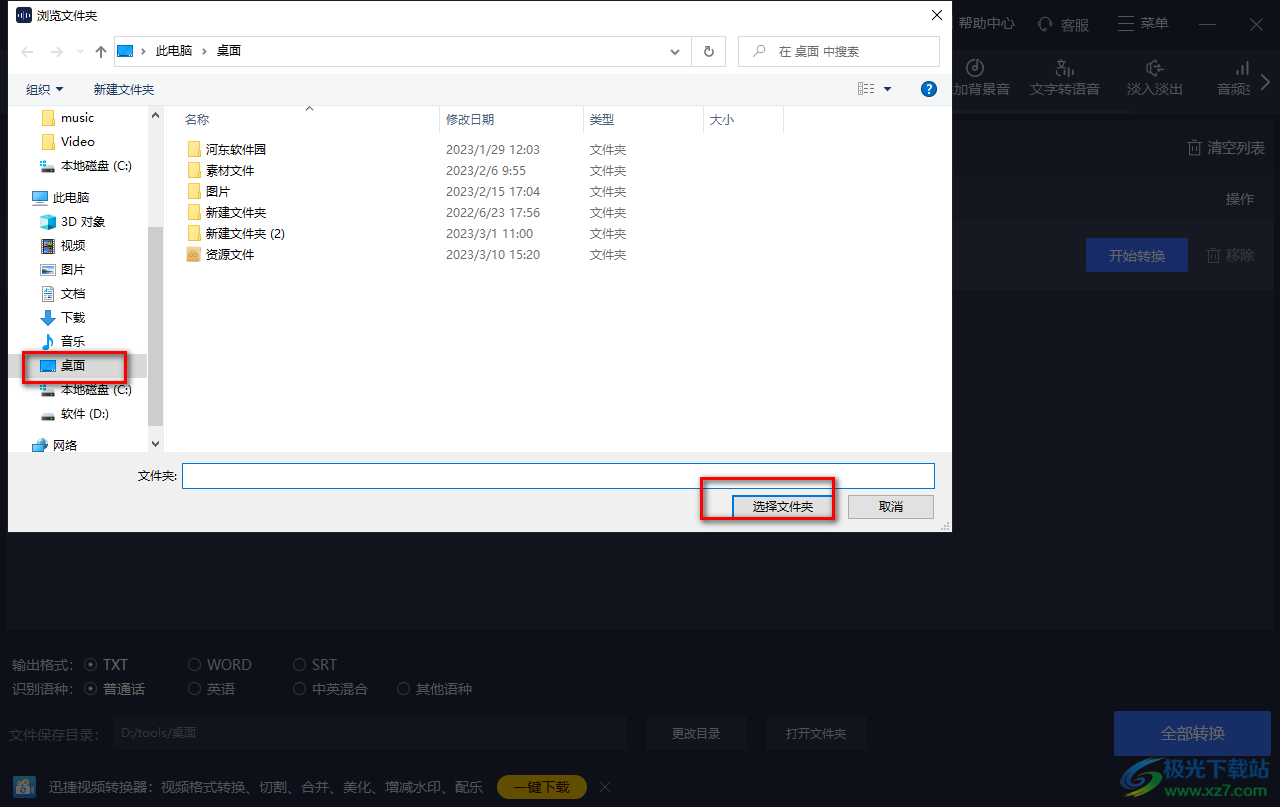Viewport: 1280px width, 807px height.
Task: Click 一键下载 promotion button
Action: point(541,787)
